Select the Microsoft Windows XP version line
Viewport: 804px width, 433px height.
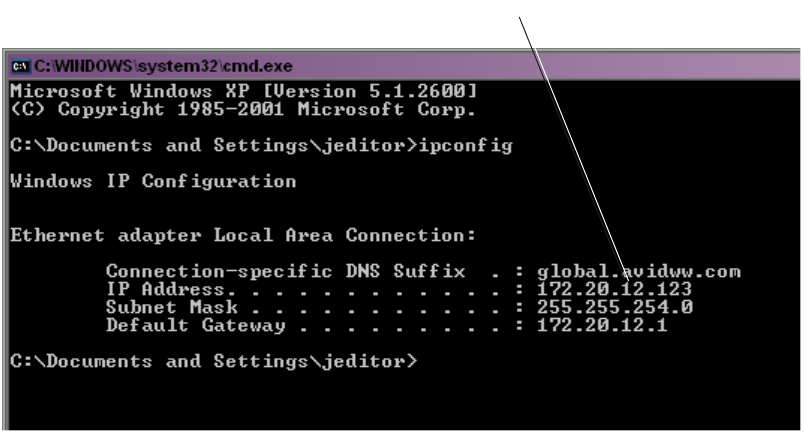(x=244, y=91)
